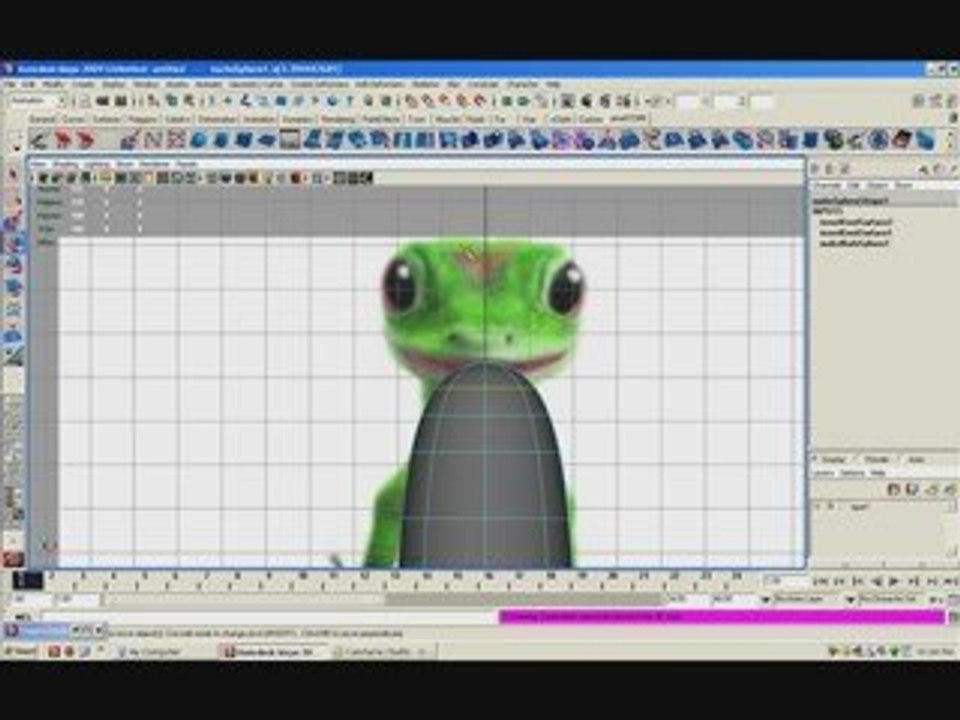Open the Shading menu in the viewport panel
The image size is (960, 720).
click(66, 164)
